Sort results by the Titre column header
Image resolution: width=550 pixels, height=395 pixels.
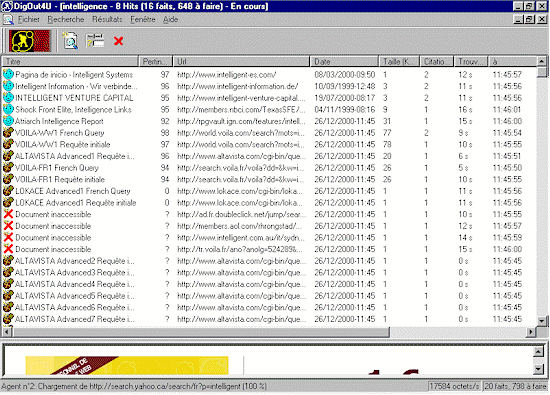point(70,61)
